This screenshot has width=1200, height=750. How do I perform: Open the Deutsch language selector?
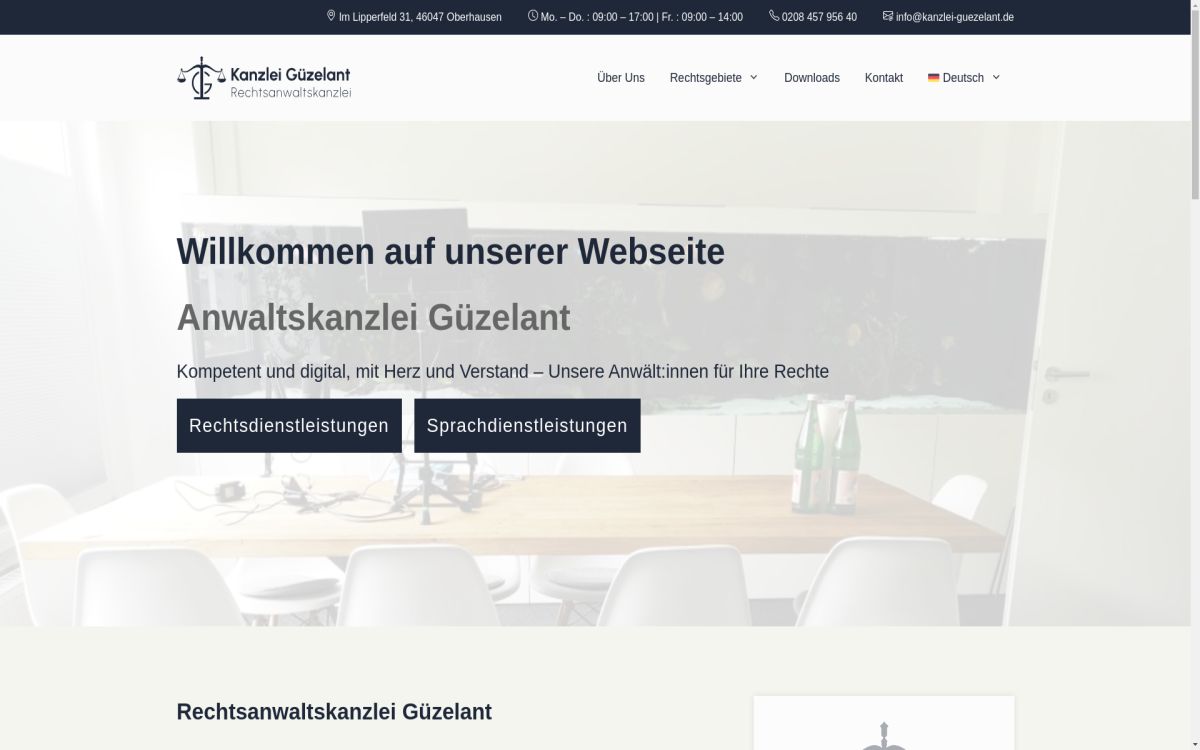(963, 77)
